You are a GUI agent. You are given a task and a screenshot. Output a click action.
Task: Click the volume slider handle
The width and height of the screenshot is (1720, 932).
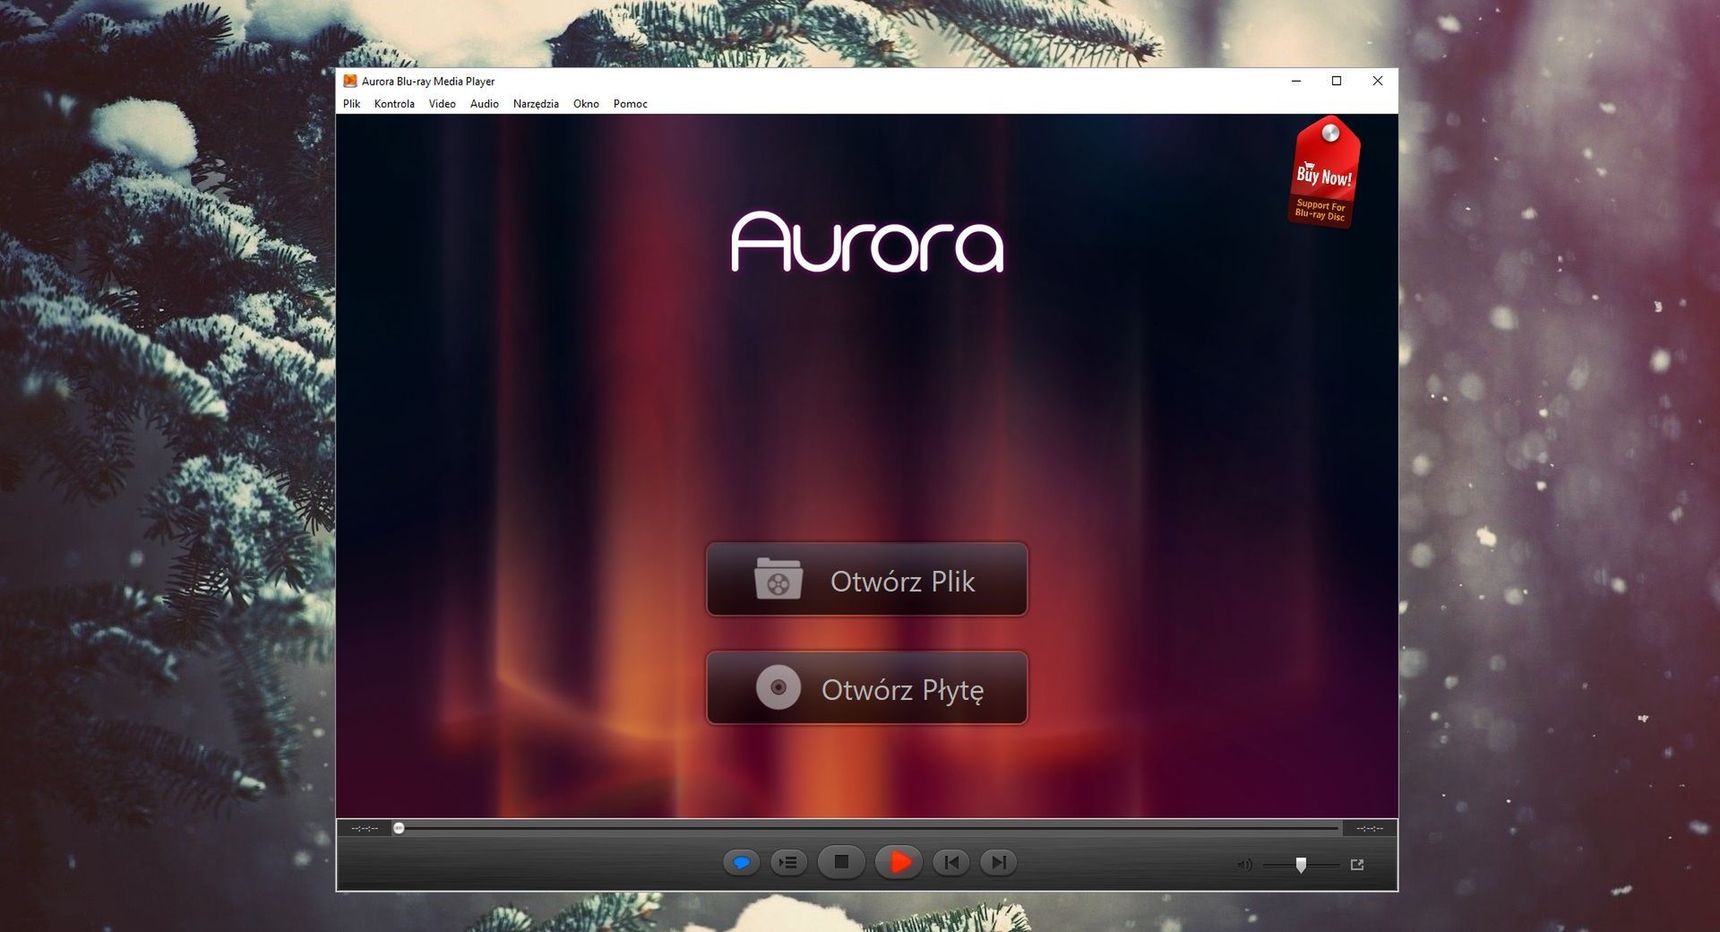pyautogui.click(x=1301, y=865)
